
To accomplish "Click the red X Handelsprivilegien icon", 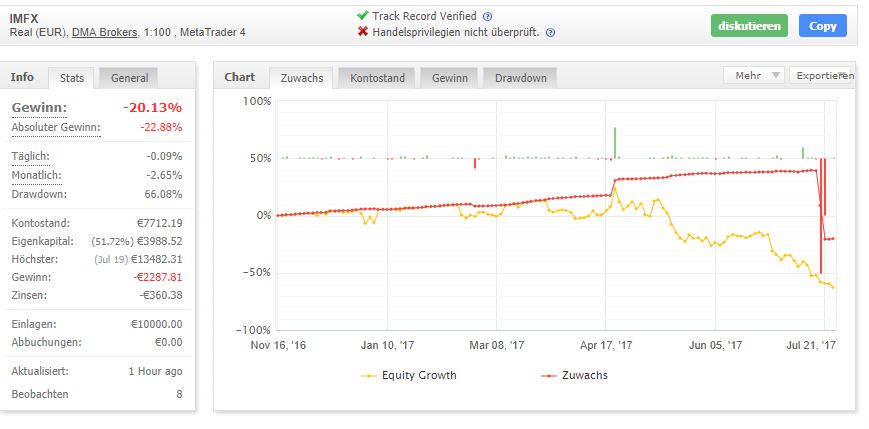I will (x=363, y=32).
